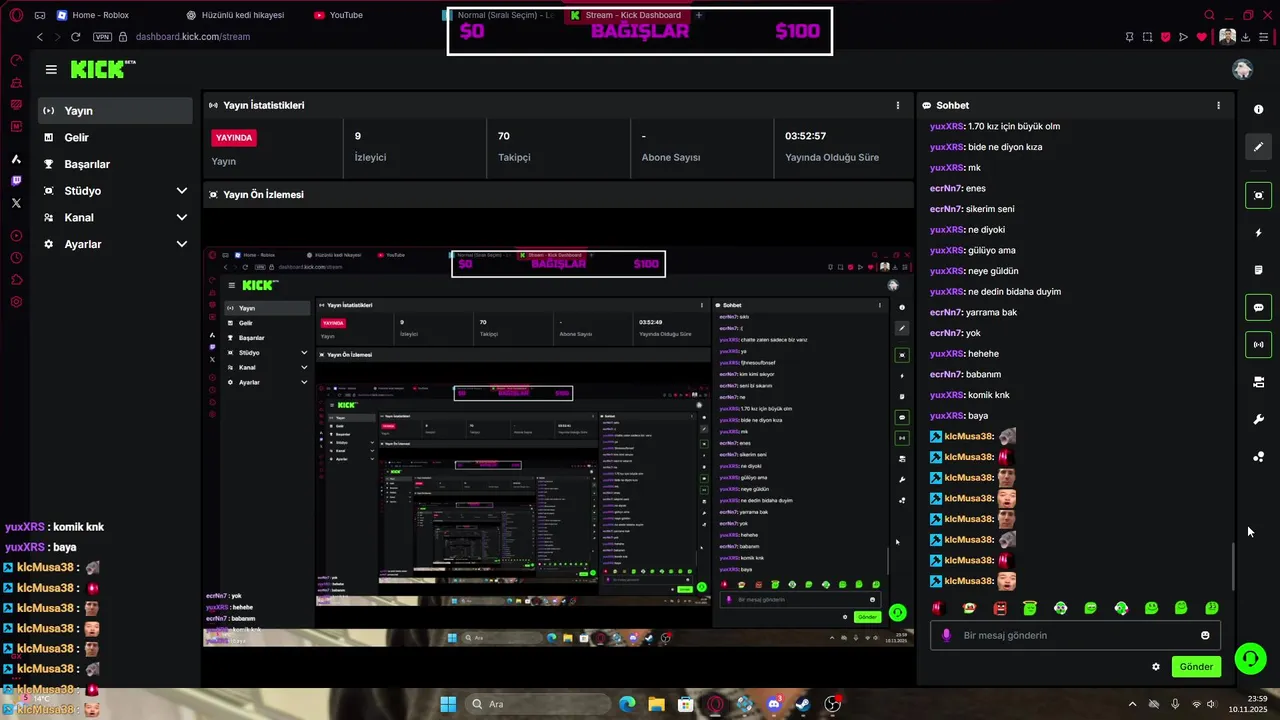Open GX Control speedometer in sidebar
This screenshot has width=1280, height=720.
click(16, 60)
